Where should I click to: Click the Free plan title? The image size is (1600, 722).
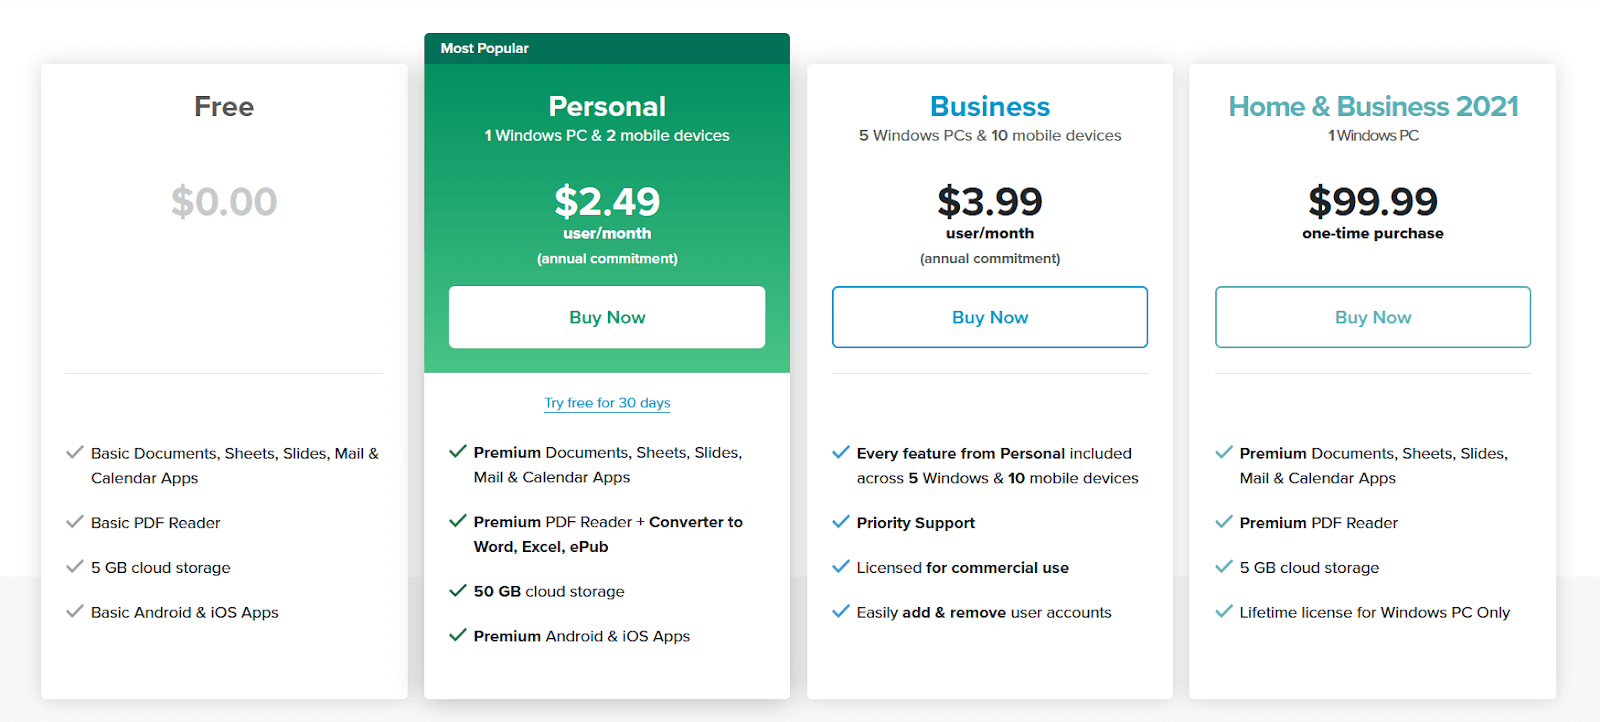(224, 106)
